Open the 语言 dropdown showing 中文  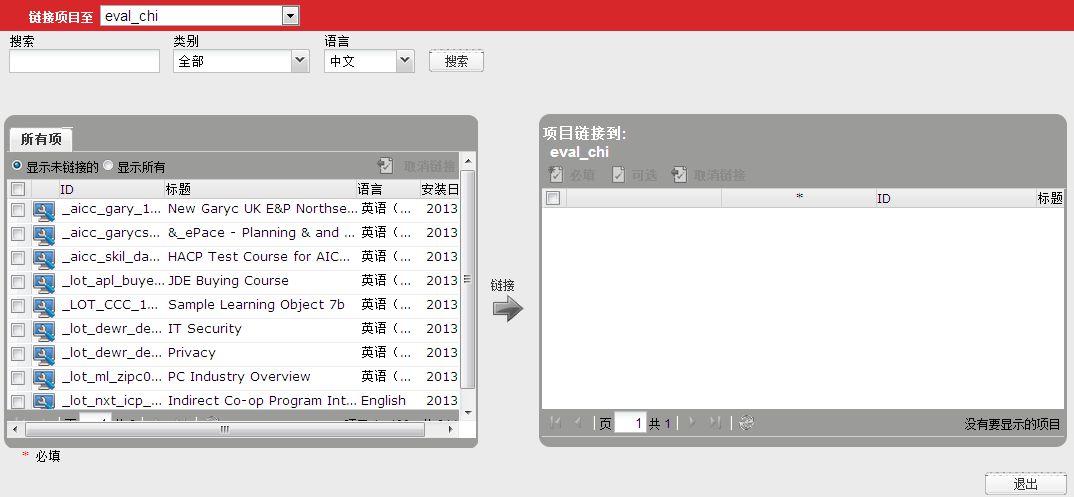click(x=405, y=61)
